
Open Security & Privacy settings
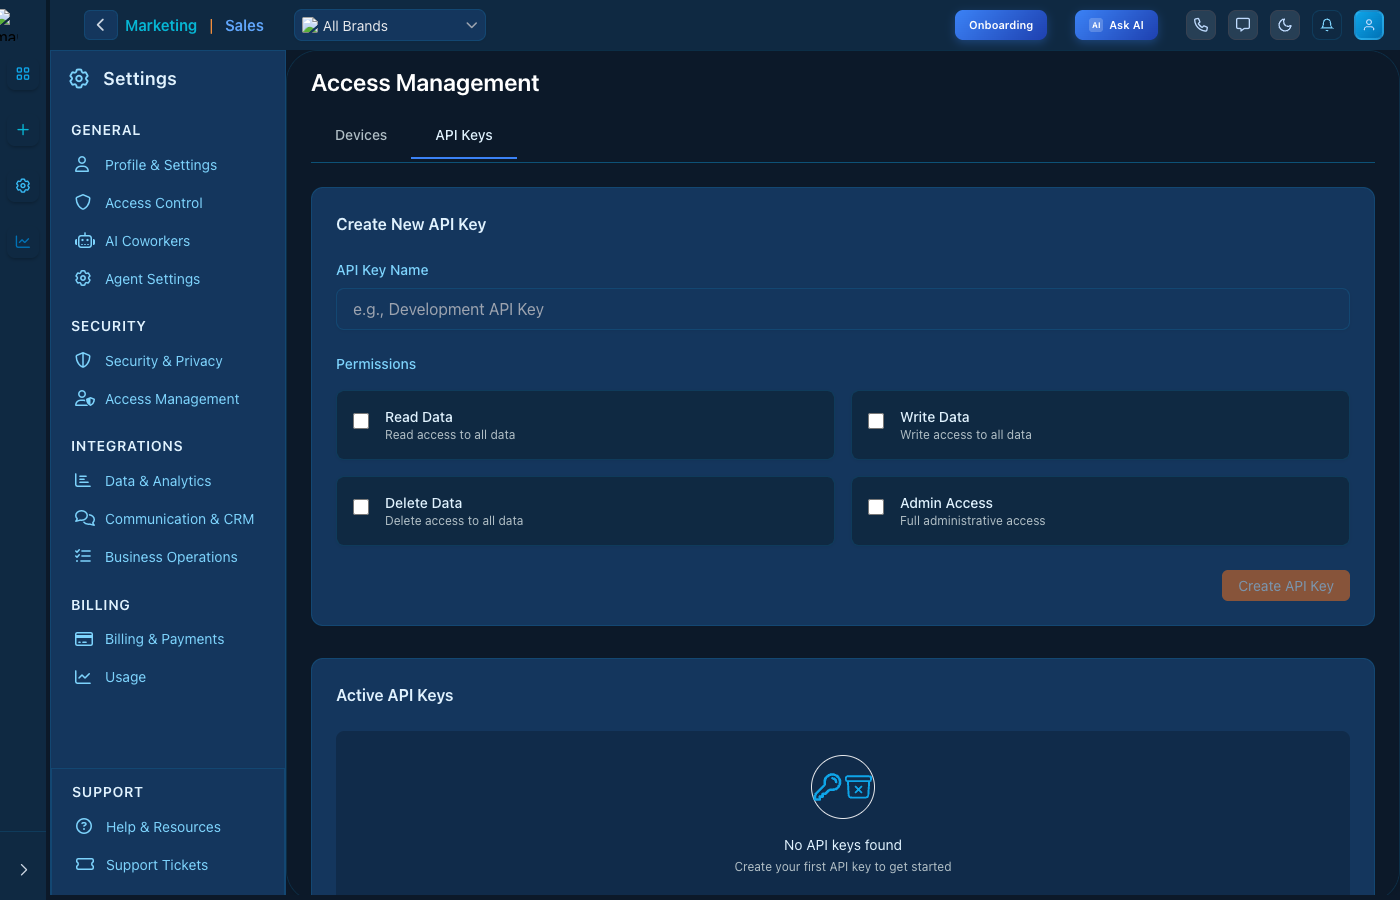164,361
